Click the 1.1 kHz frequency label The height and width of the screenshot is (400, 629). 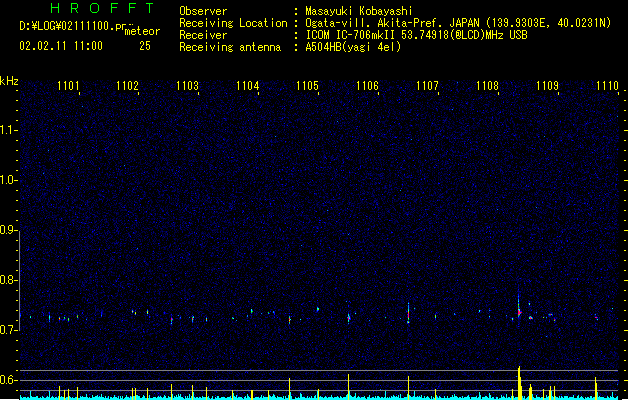click(x=8, y=130)
